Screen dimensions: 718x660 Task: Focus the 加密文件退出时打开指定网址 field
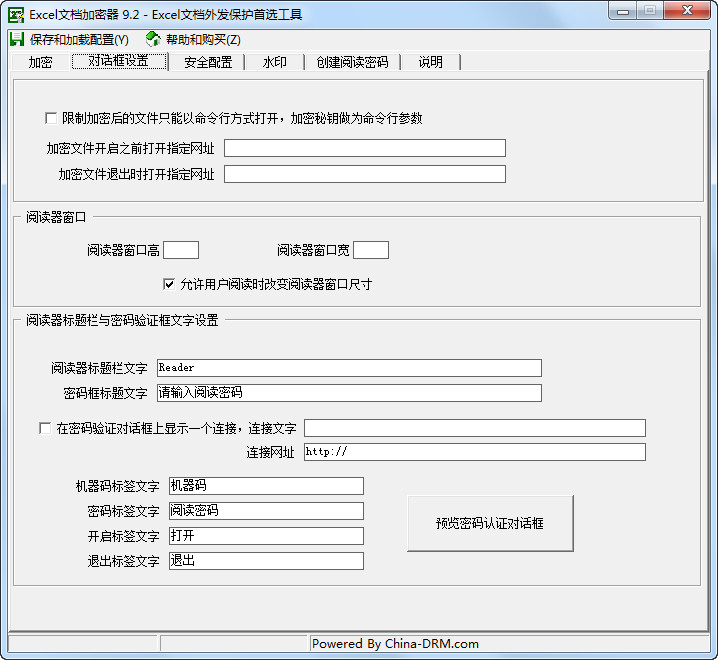point(365,174)
